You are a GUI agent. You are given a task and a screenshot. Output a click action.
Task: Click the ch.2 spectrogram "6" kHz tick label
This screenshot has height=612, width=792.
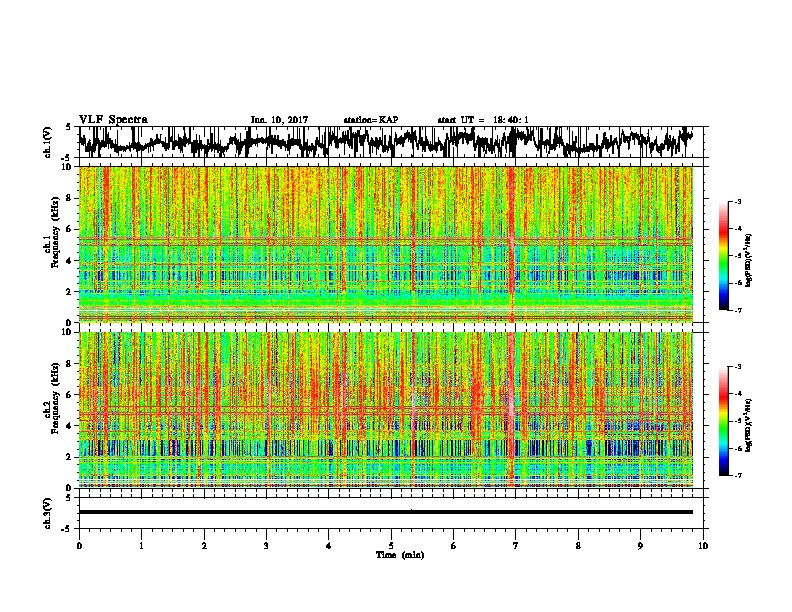pos(70,395)
